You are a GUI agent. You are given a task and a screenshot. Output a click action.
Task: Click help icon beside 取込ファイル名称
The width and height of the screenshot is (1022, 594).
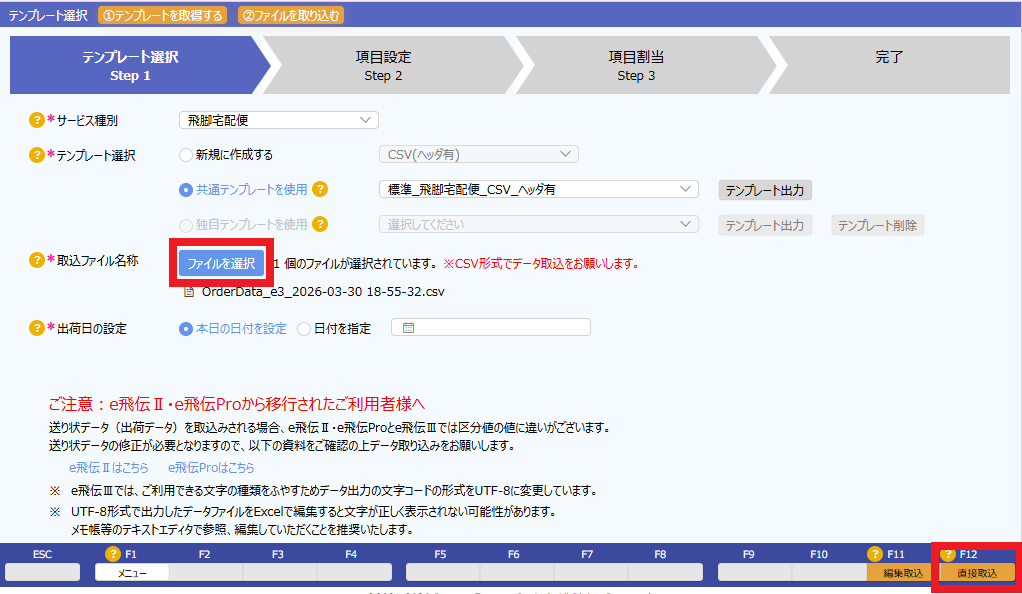37,260
